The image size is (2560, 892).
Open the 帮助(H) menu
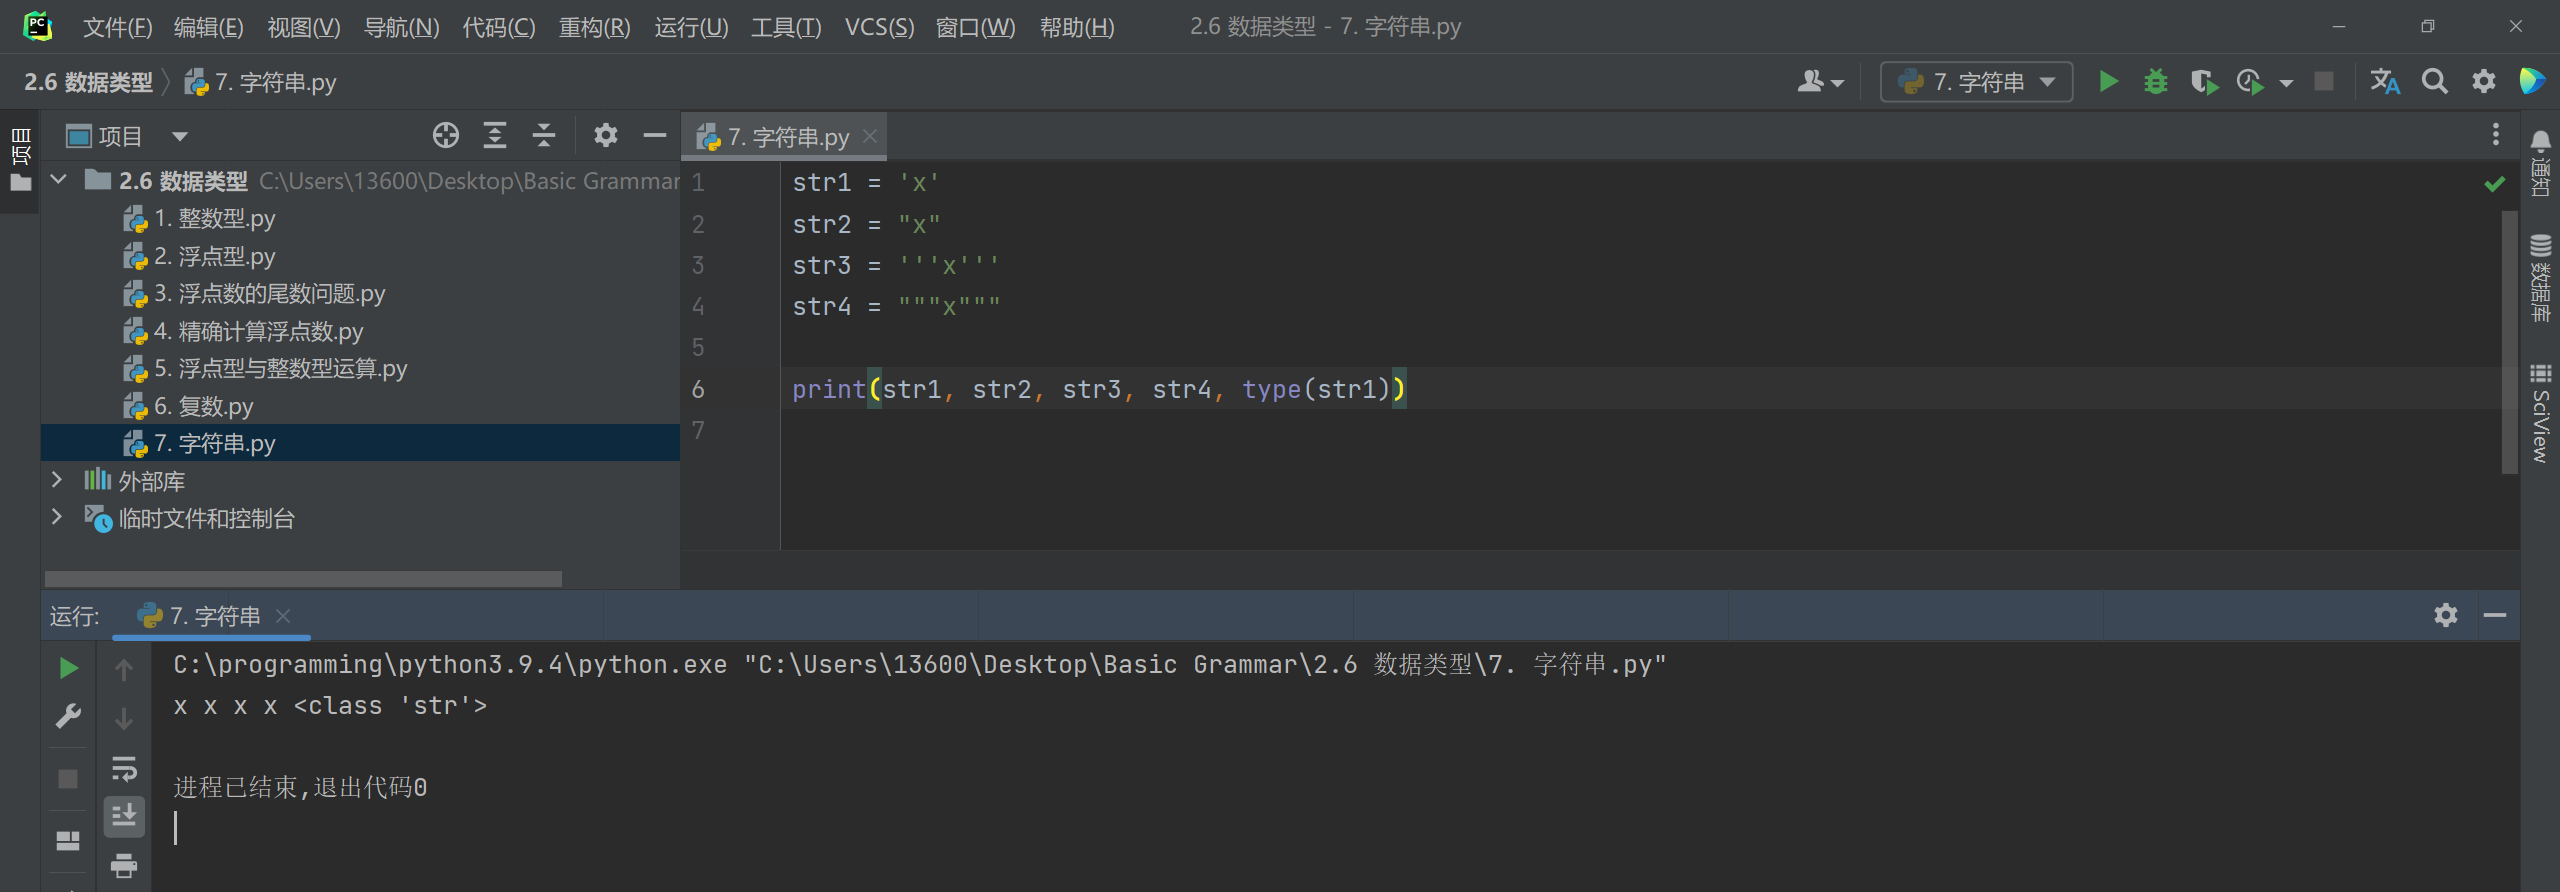click(1077, 27)
